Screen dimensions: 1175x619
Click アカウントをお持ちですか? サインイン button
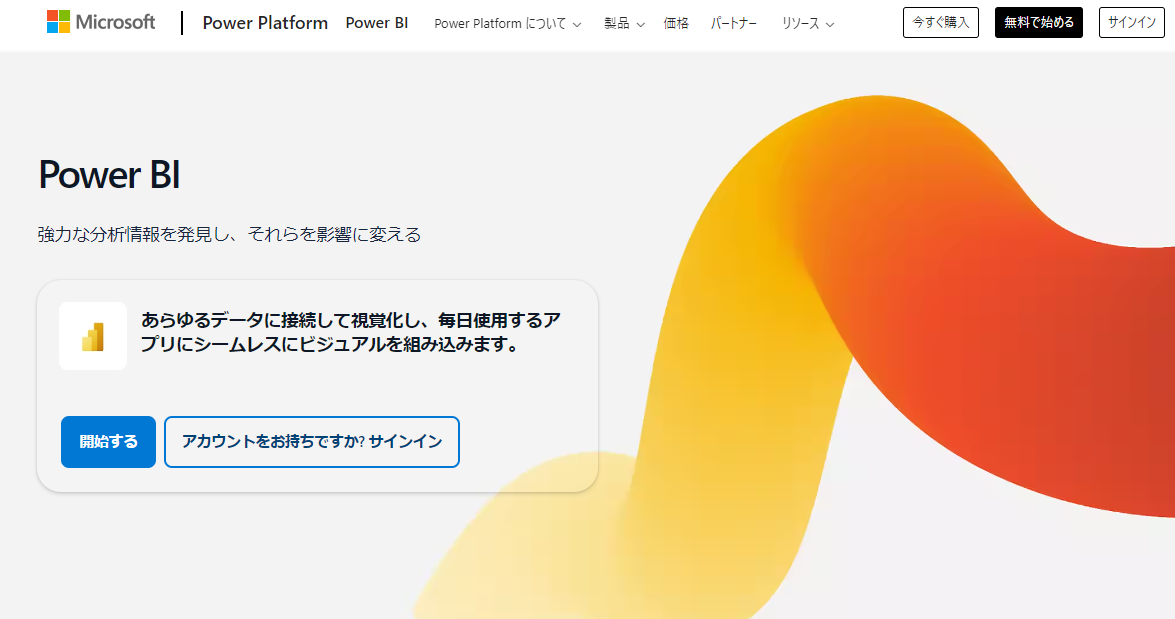312,442
